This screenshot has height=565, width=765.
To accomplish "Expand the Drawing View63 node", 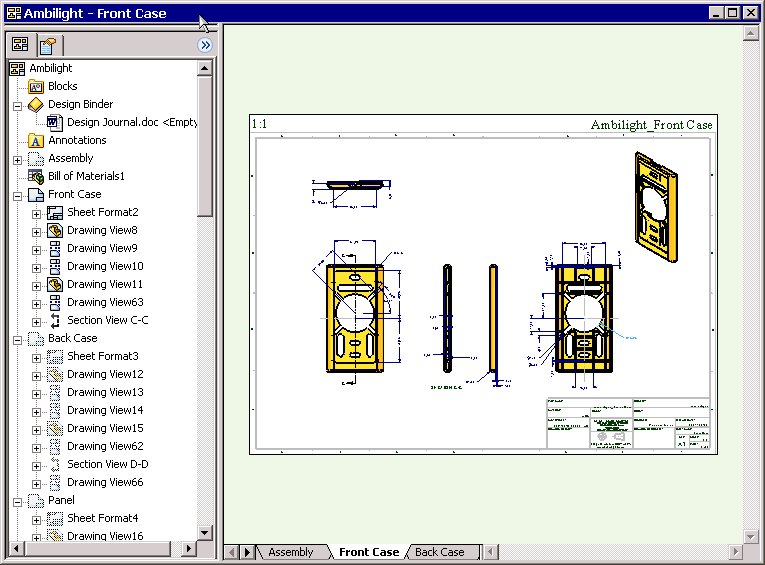I will coord(37,304).
